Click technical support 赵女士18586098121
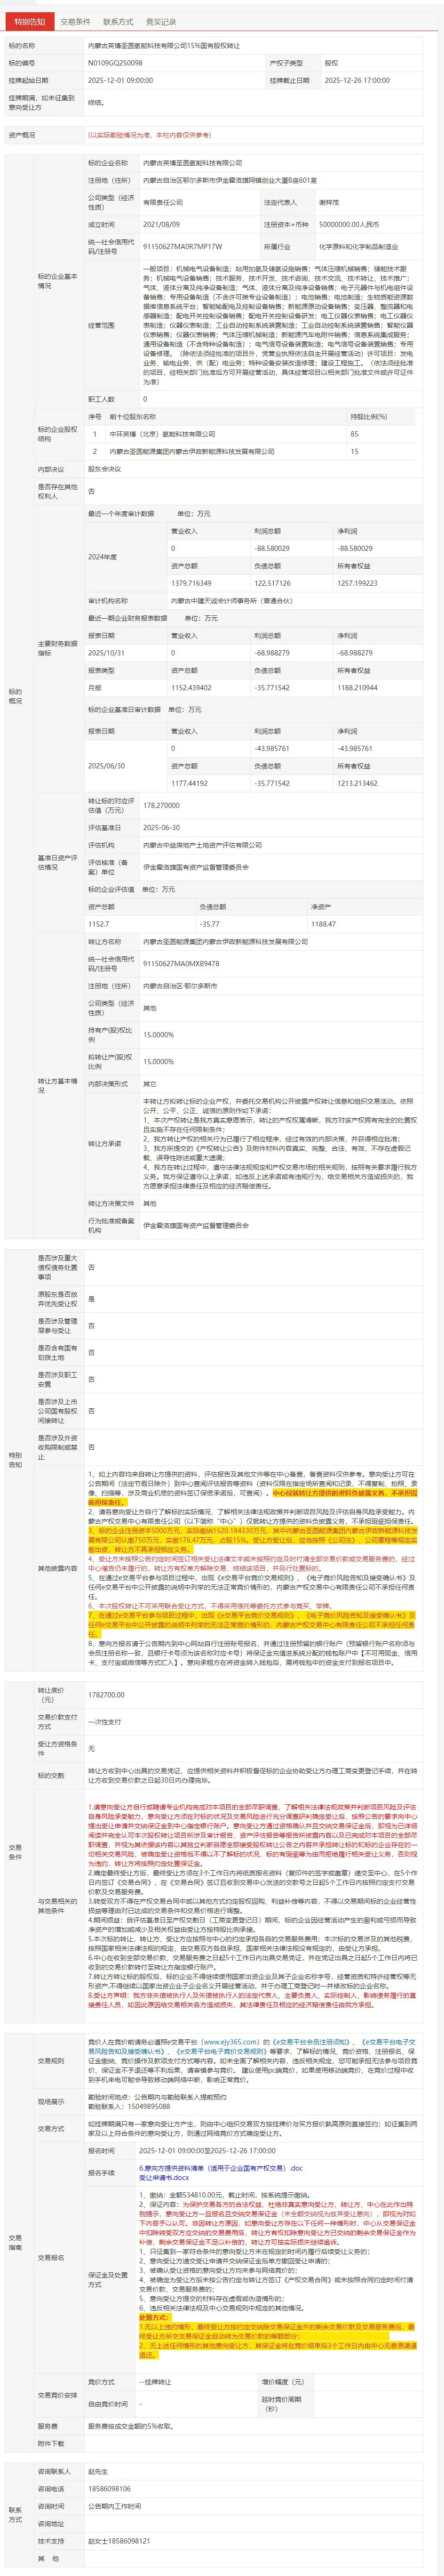444x2576 pixels. point(119,2541)
